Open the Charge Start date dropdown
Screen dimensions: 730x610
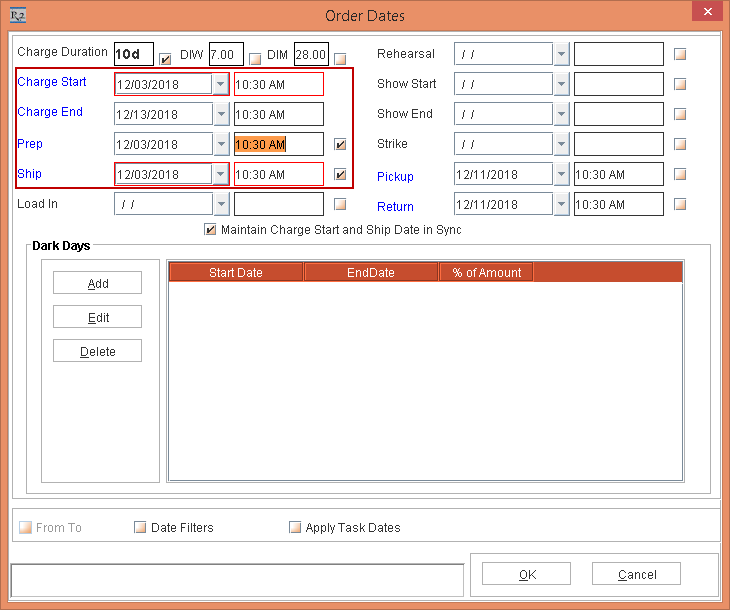click(x=221, y=85)
